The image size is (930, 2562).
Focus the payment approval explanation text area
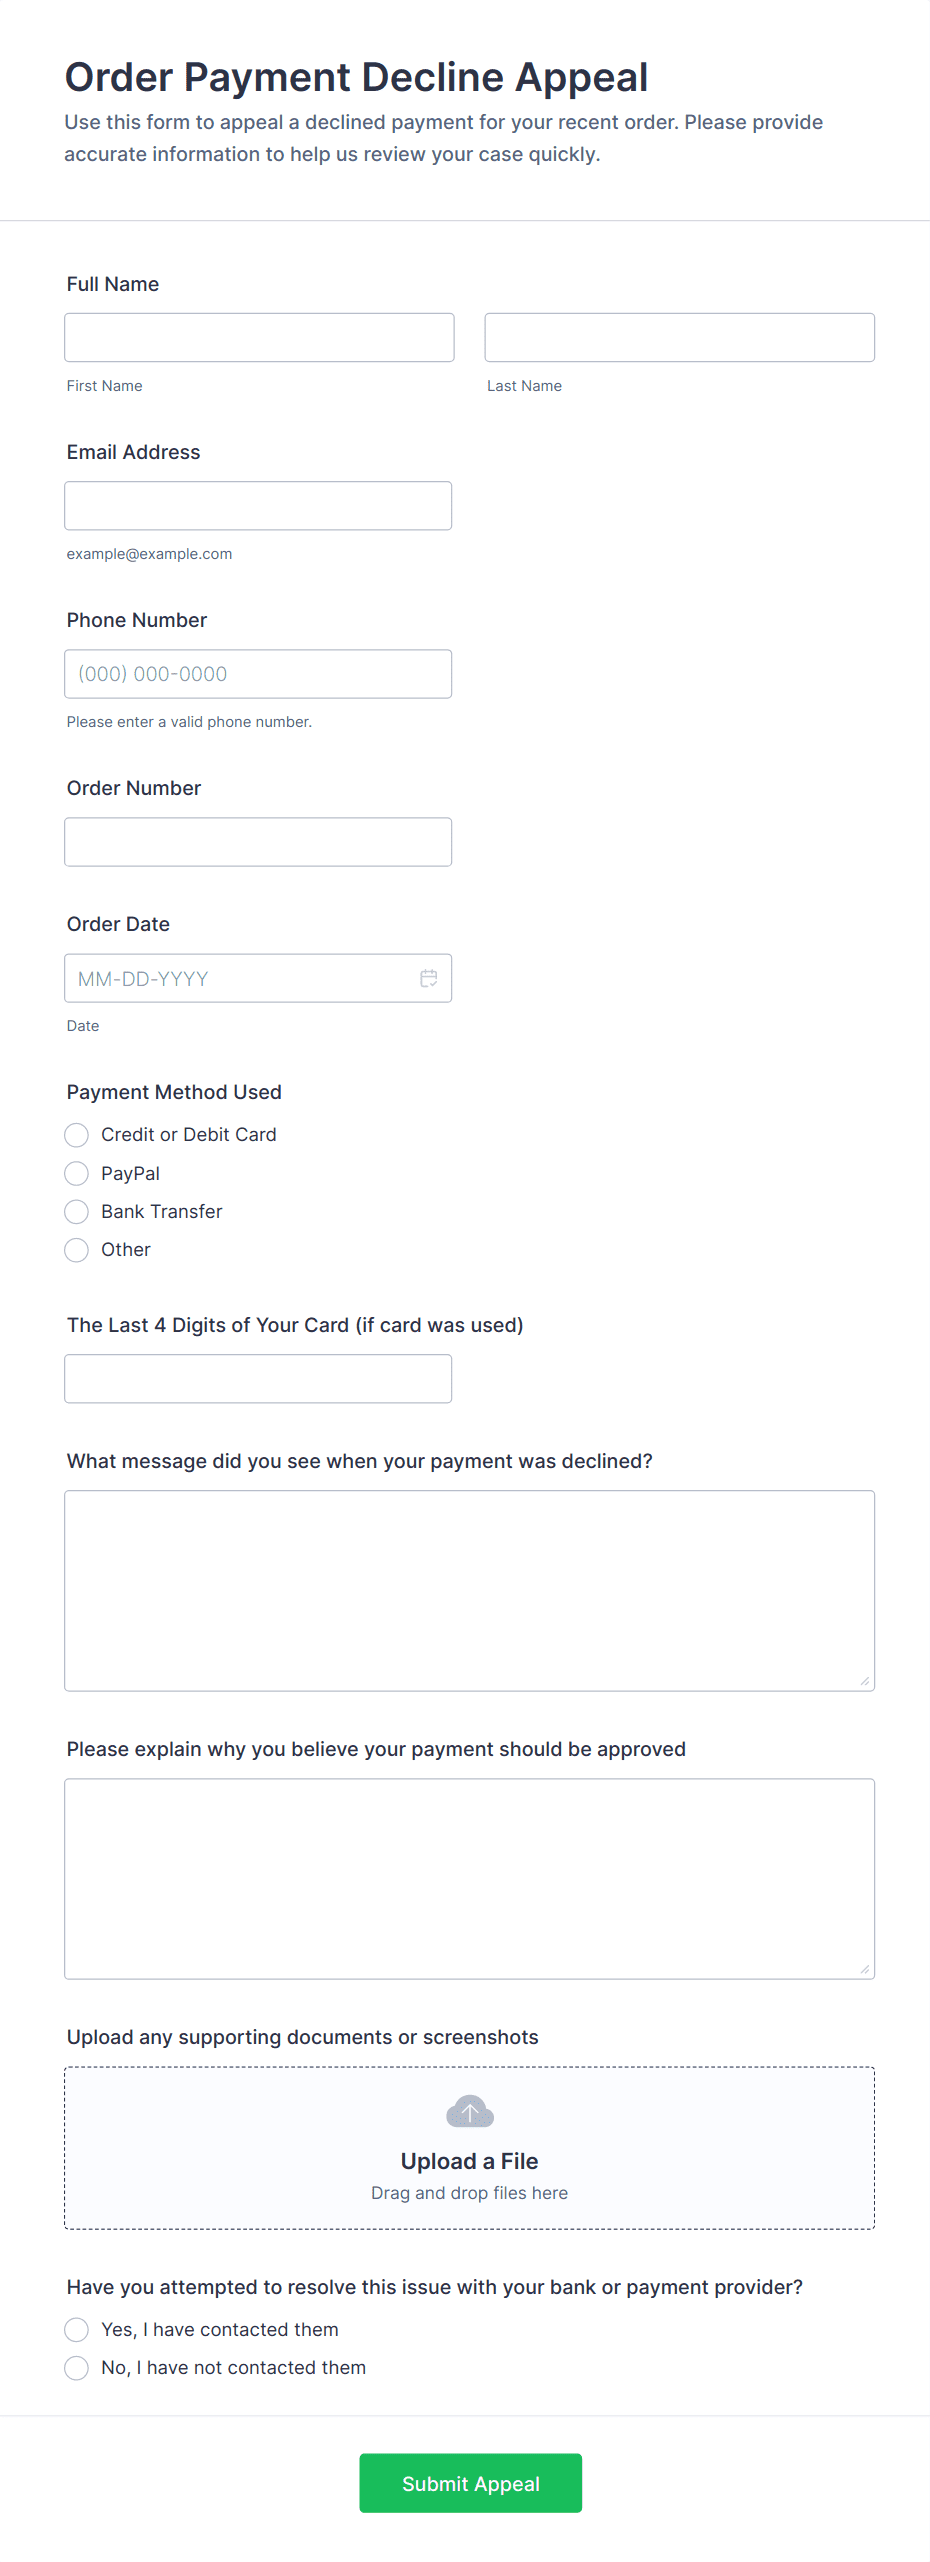pyautogui.click(x=469, y=1879)
